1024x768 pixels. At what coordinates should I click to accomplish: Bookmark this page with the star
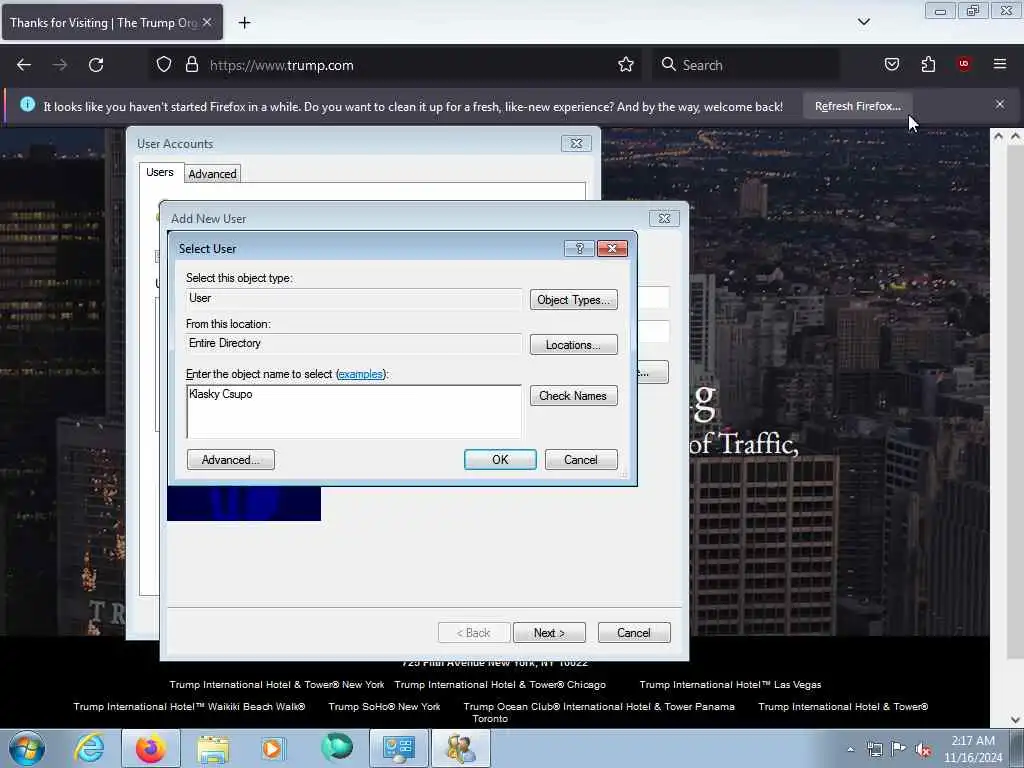626,65
